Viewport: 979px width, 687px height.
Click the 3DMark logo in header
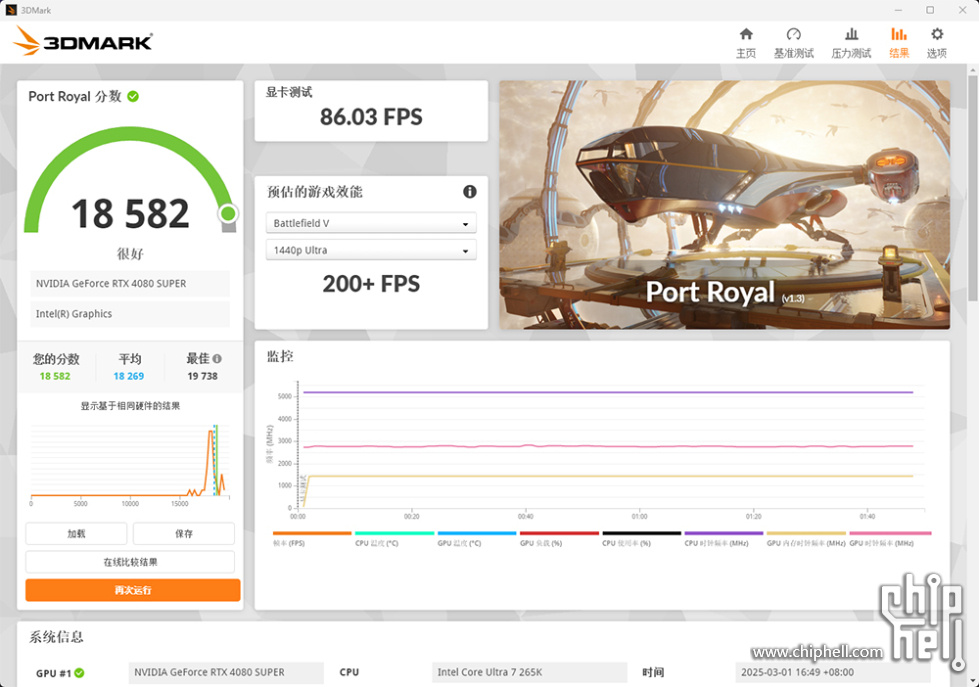[x=82, y=41]
